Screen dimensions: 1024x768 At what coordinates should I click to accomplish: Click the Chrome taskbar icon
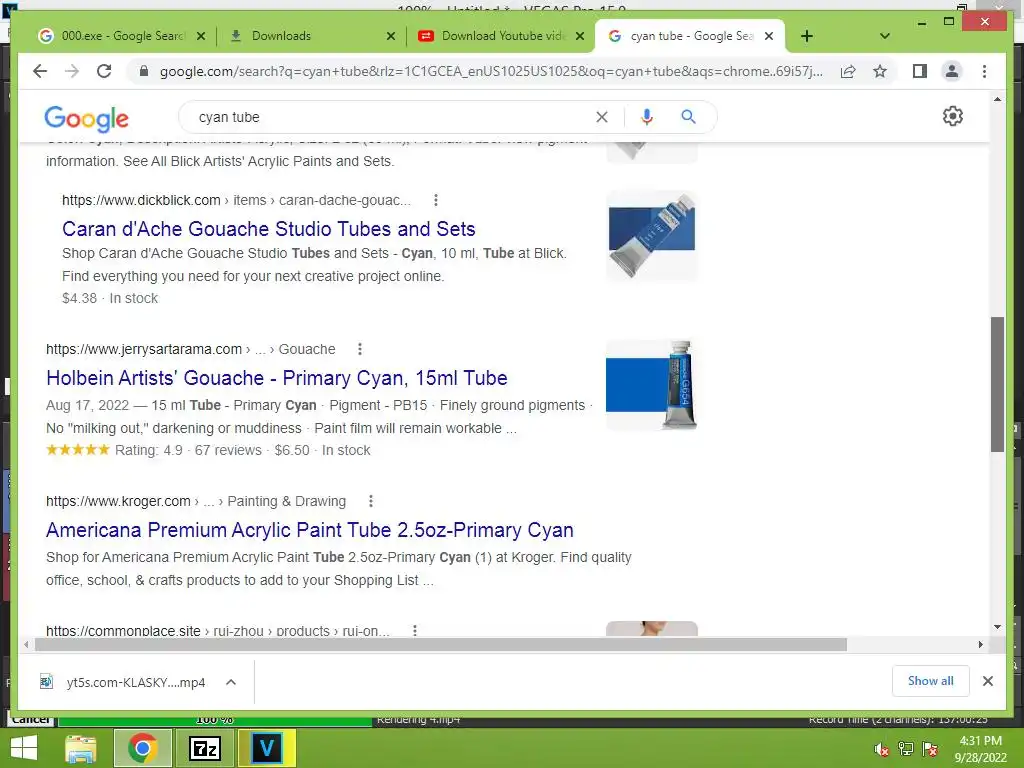(x=143, y=748)
